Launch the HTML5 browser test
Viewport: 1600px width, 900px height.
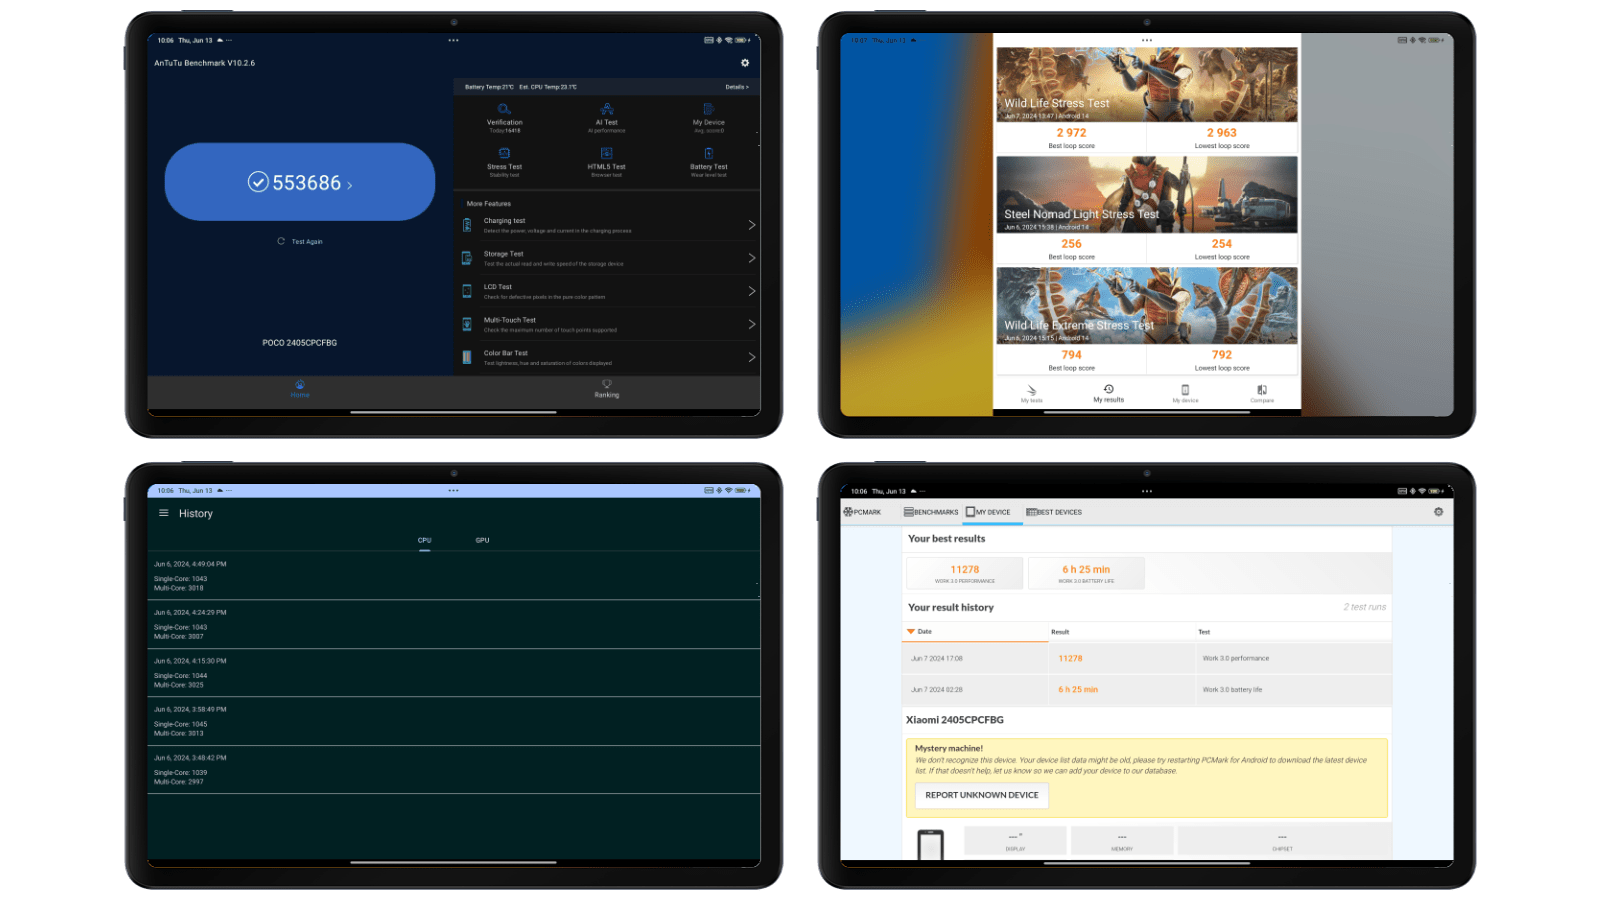606,162
